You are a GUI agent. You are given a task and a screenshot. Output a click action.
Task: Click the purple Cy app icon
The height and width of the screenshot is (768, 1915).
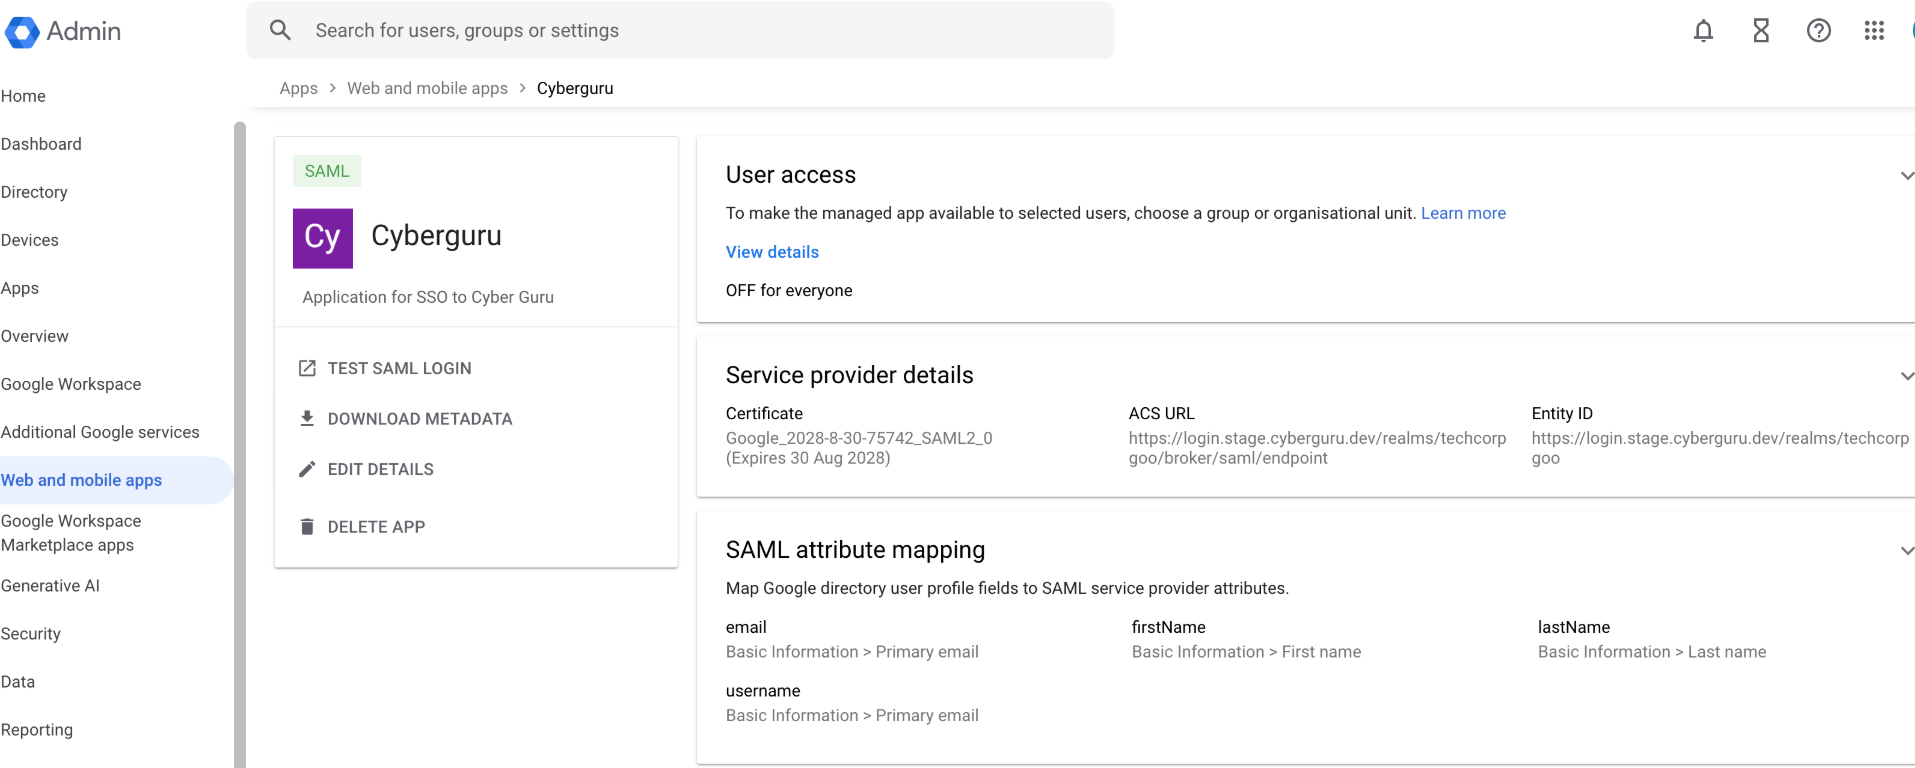[322, 238]
